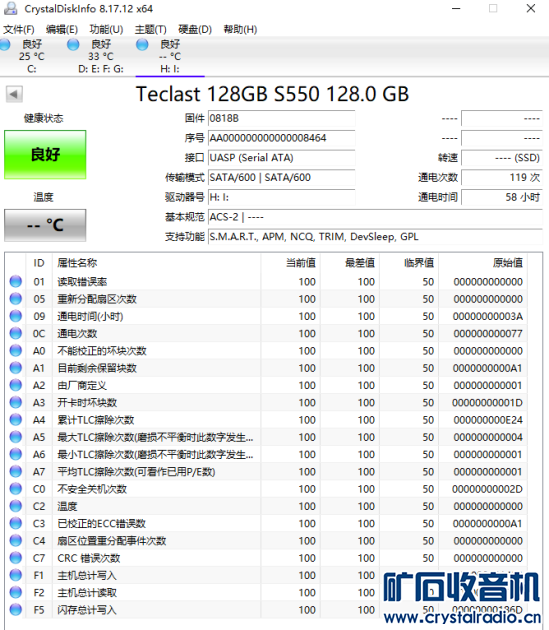The image size is (549, 630).
Task: Click the status icon for row 05 重新分配扇区次数
Action: tap(16, 299)
